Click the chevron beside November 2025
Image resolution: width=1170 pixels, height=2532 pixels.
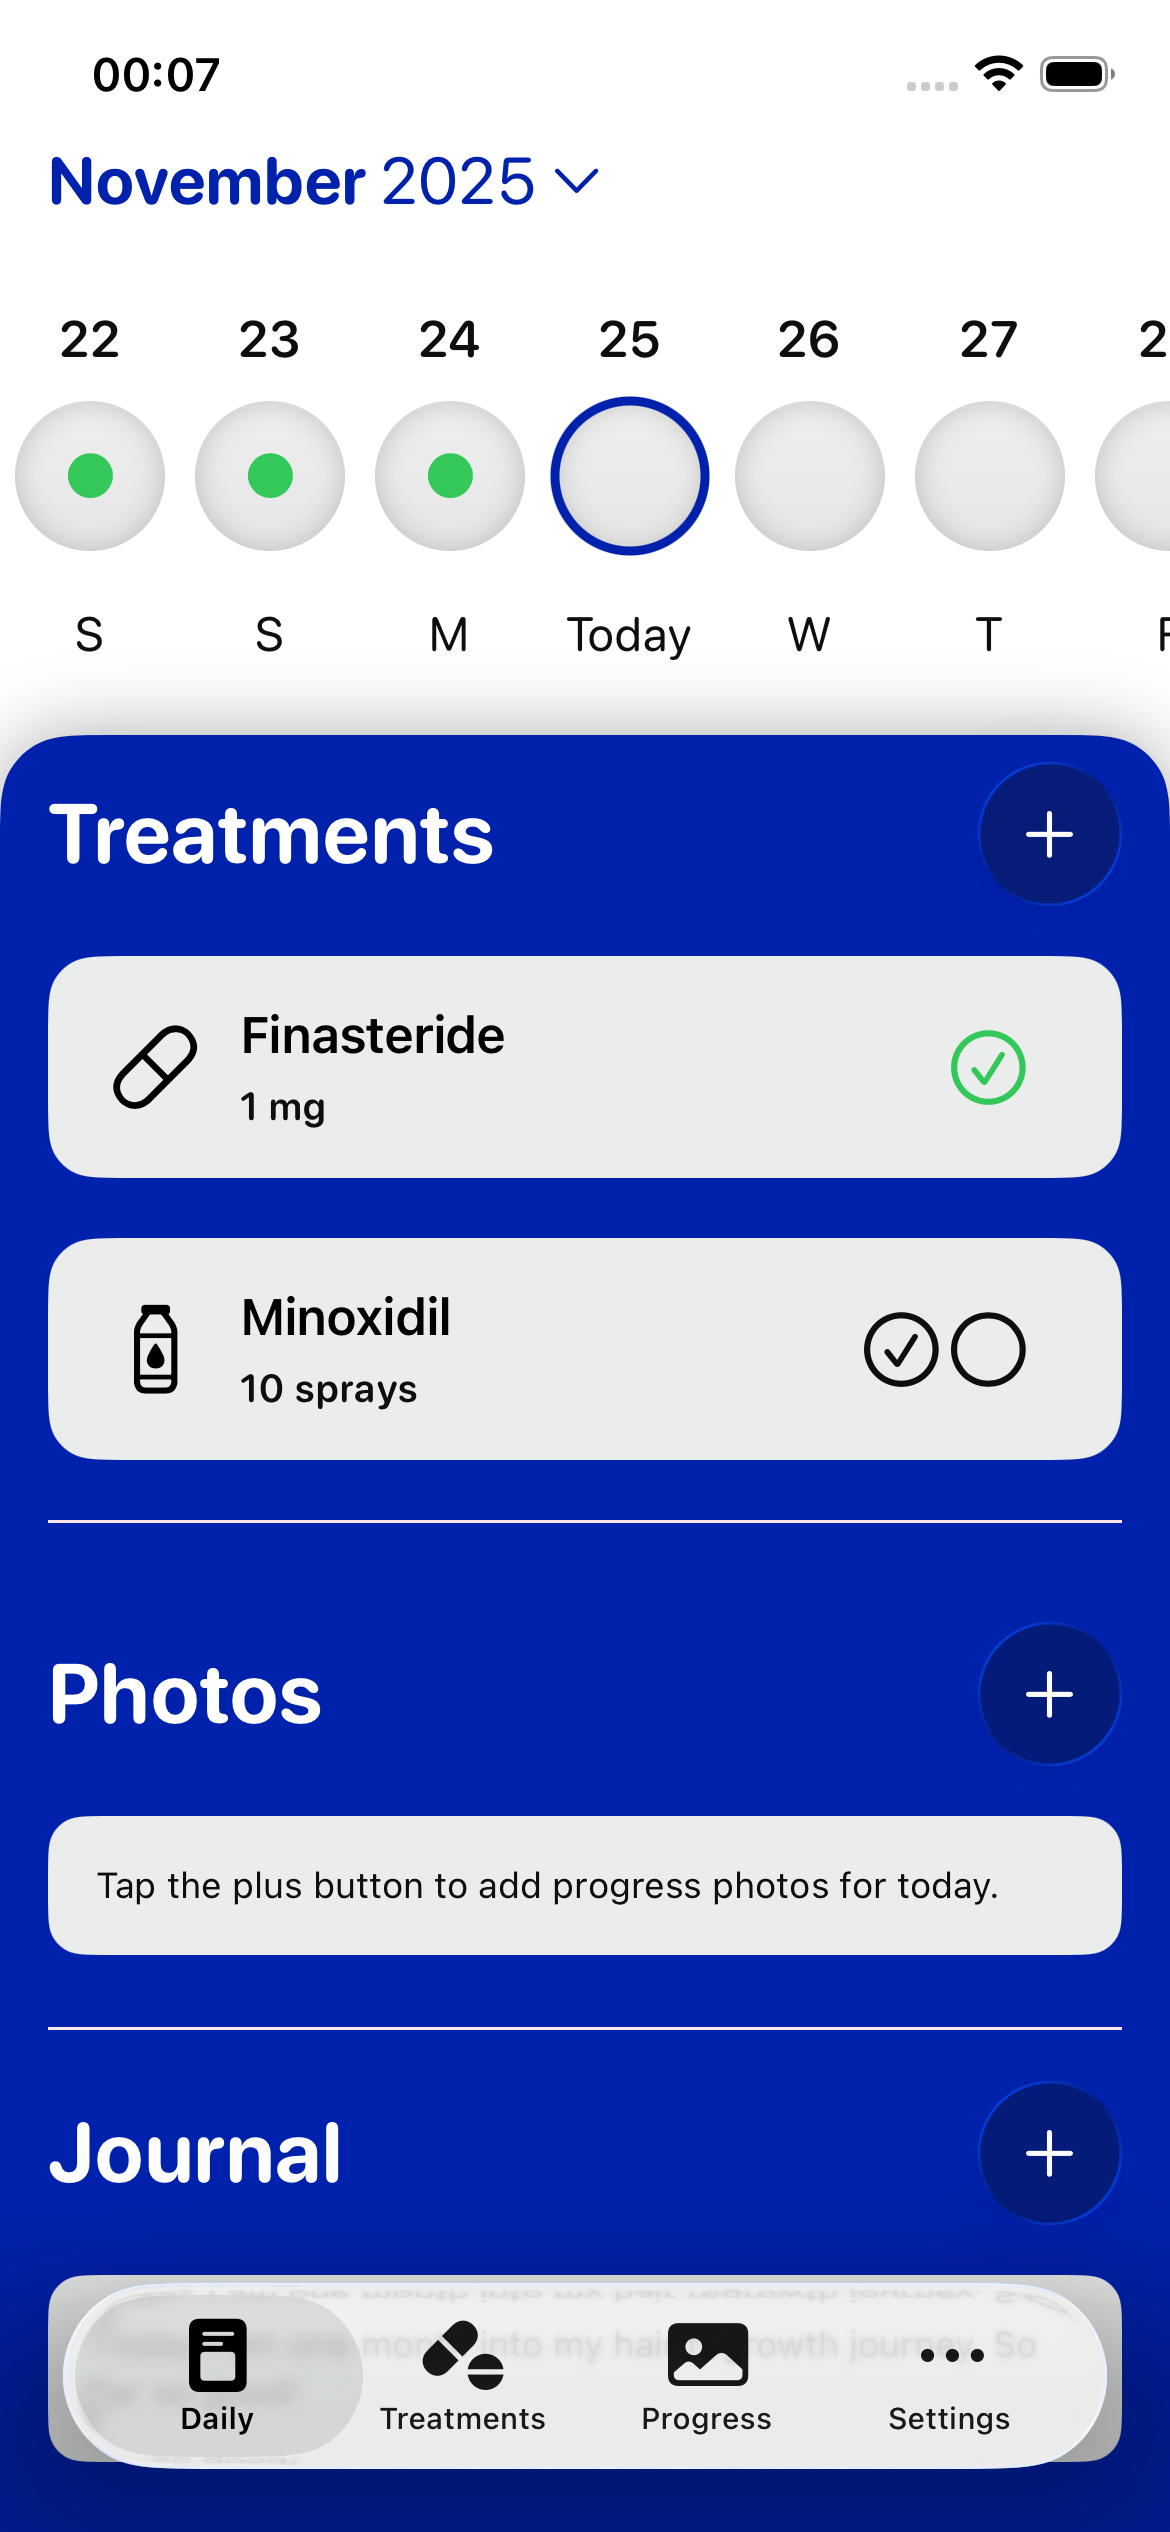[x=577, y=182]
